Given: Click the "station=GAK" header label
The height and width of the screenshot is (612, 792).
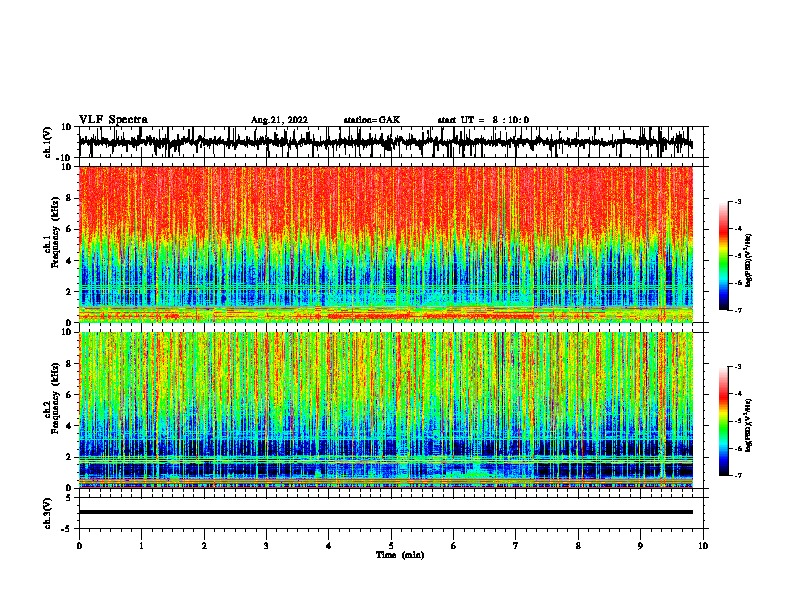Looking at the screenshot, I should pos(372,120).
